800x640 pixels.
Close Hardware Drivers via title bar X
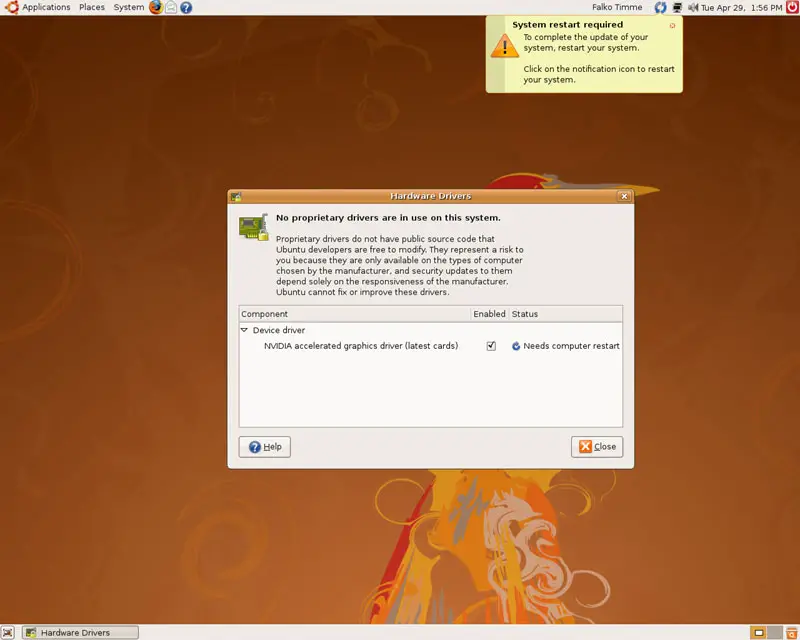624,196
